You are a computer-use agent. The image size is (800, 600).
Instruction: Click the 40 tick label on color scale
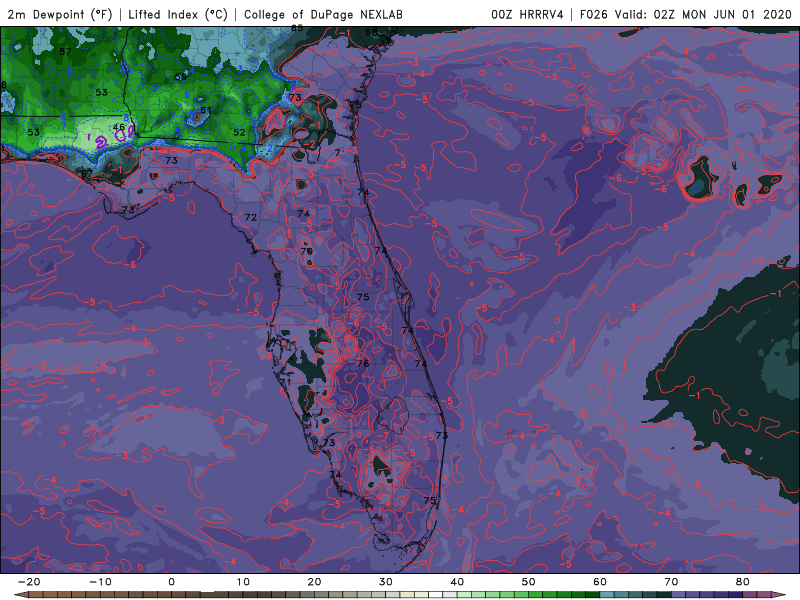tap(457, 582)
